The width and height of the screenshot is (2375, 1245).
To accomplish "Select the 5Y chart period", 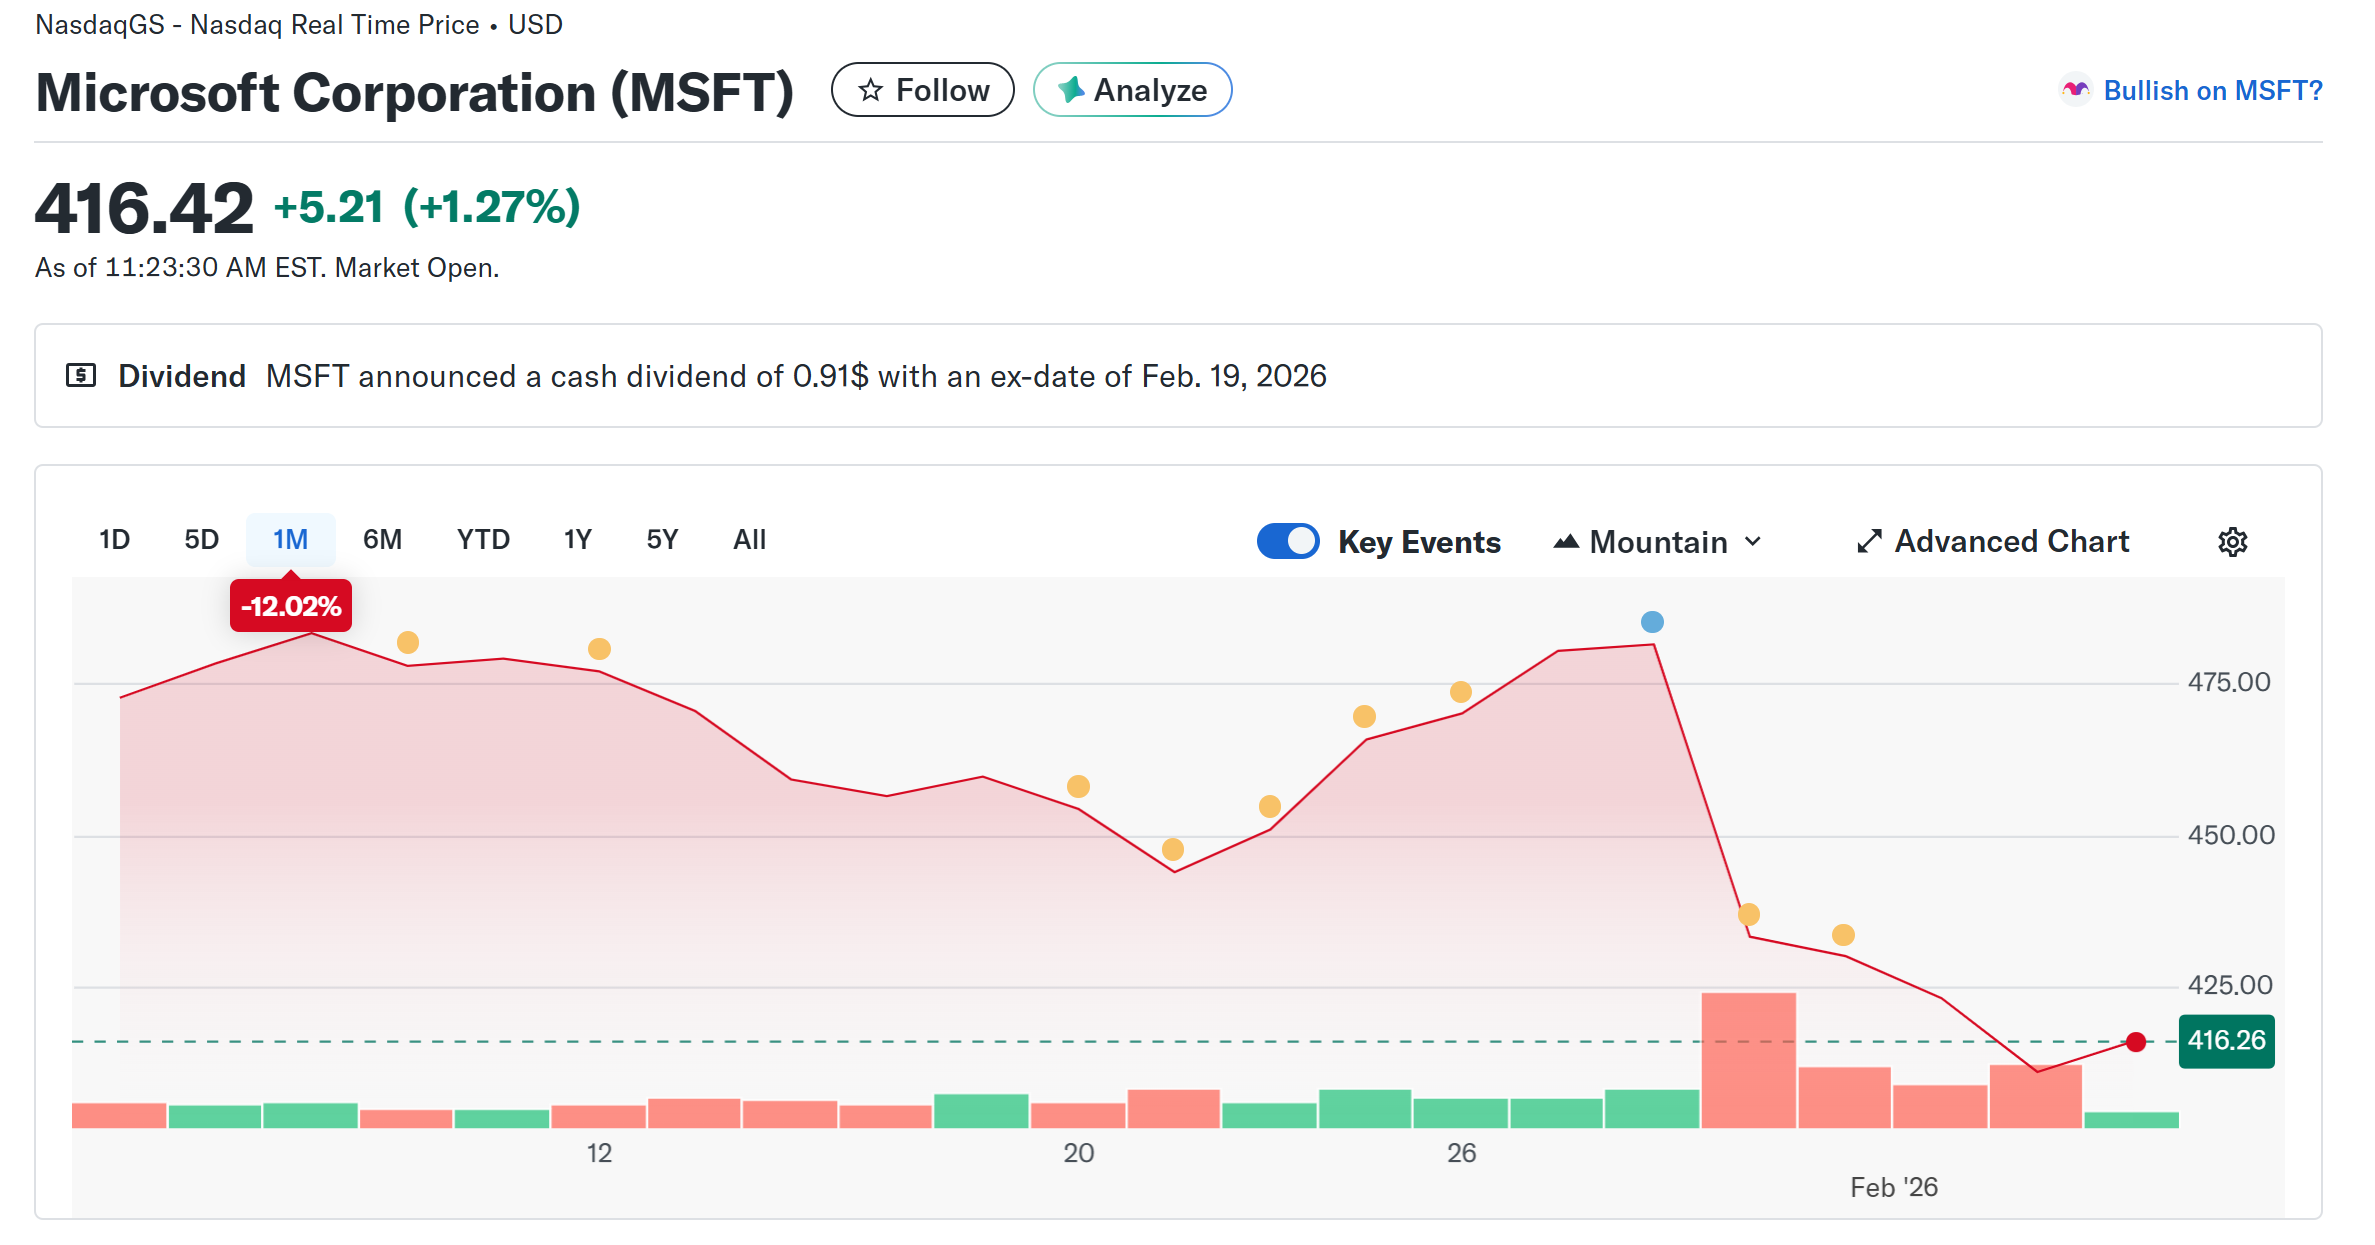I will click(x=660, y=539).
